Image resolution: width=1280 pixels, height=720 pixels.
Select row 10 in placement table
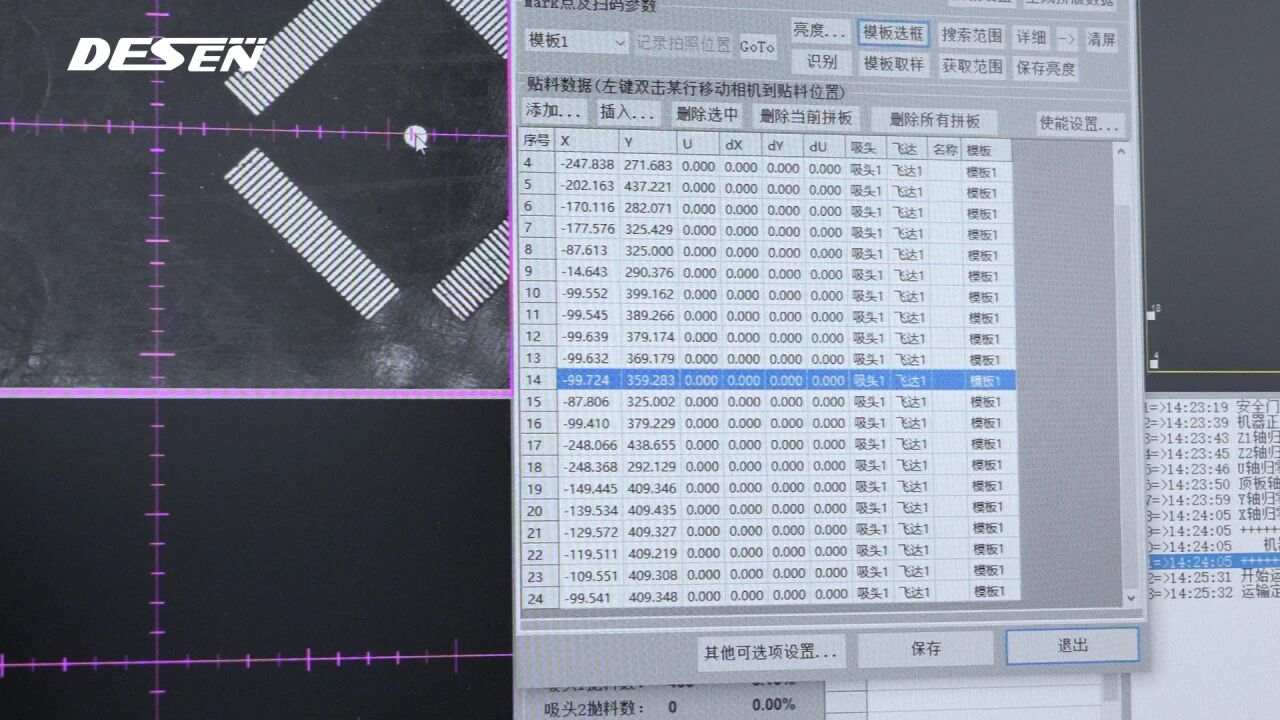pyautogui.click(x=700, y=295)
